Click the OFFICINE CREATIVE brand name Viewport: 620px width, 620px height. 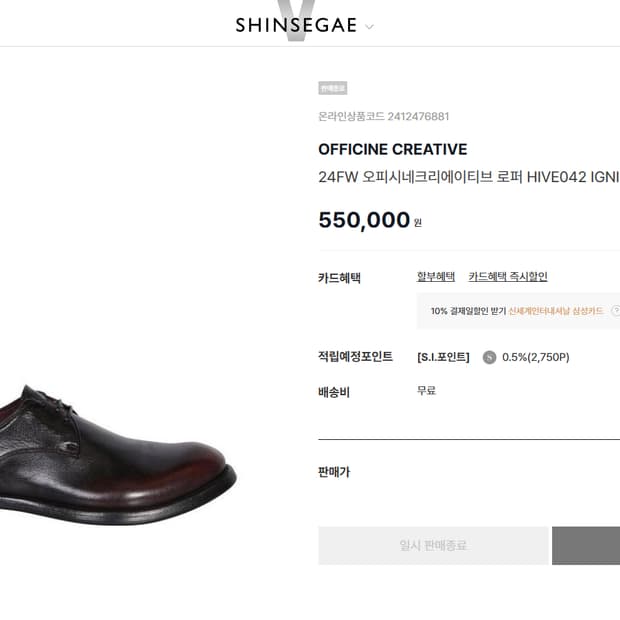pos(392,149)
